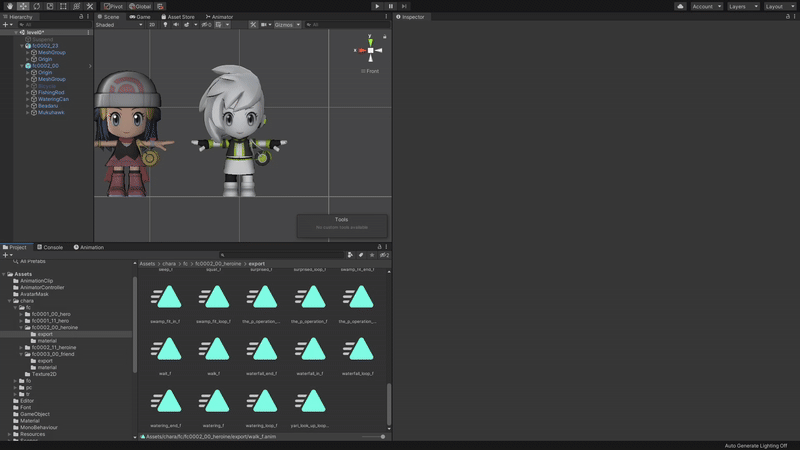Toggle Pivot handle position
Screen dimensions: 800x450
click(113, 6)
